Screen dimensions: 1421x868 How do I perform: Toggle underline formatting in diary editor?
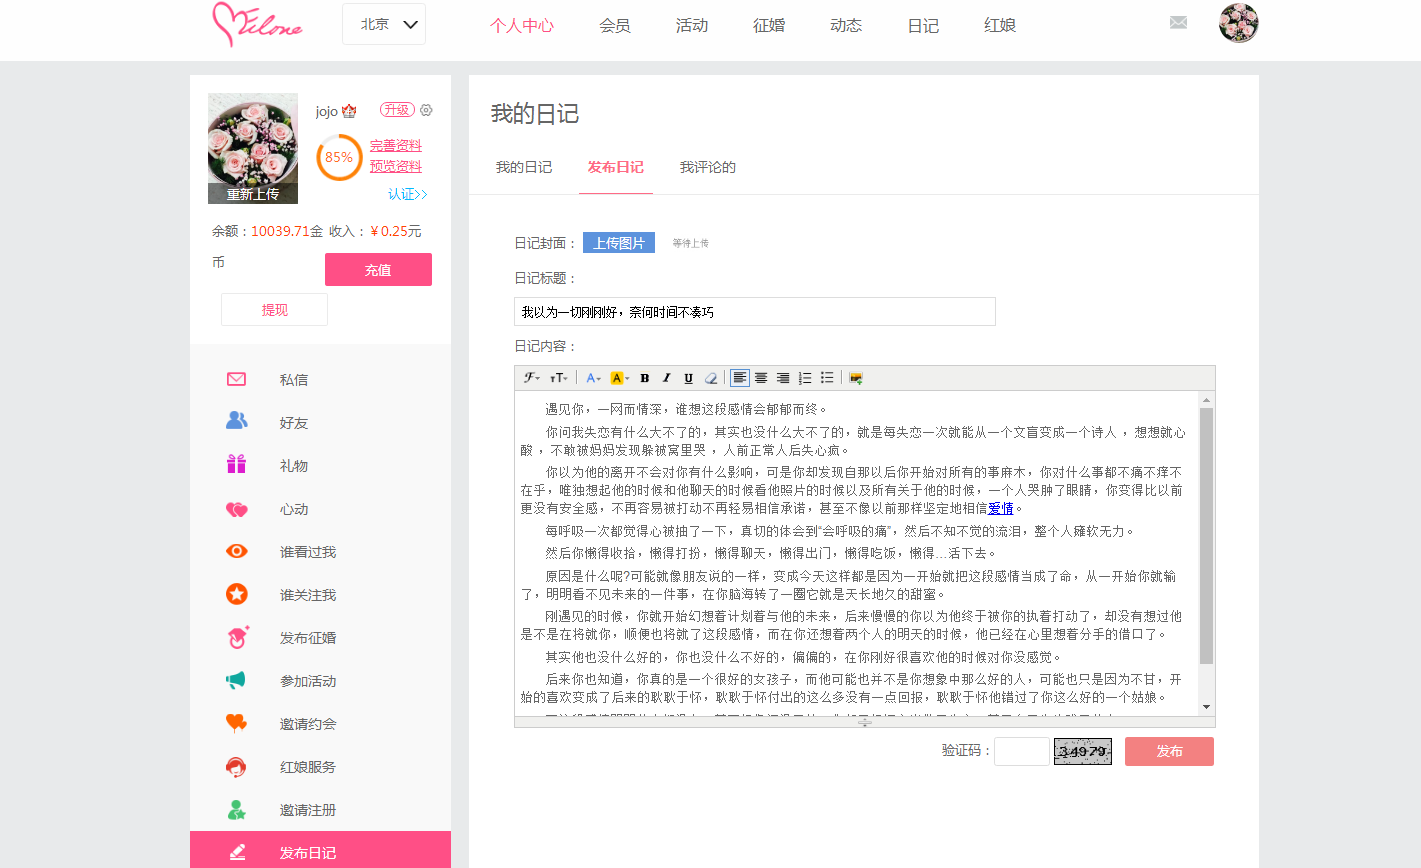click(689, 378)
